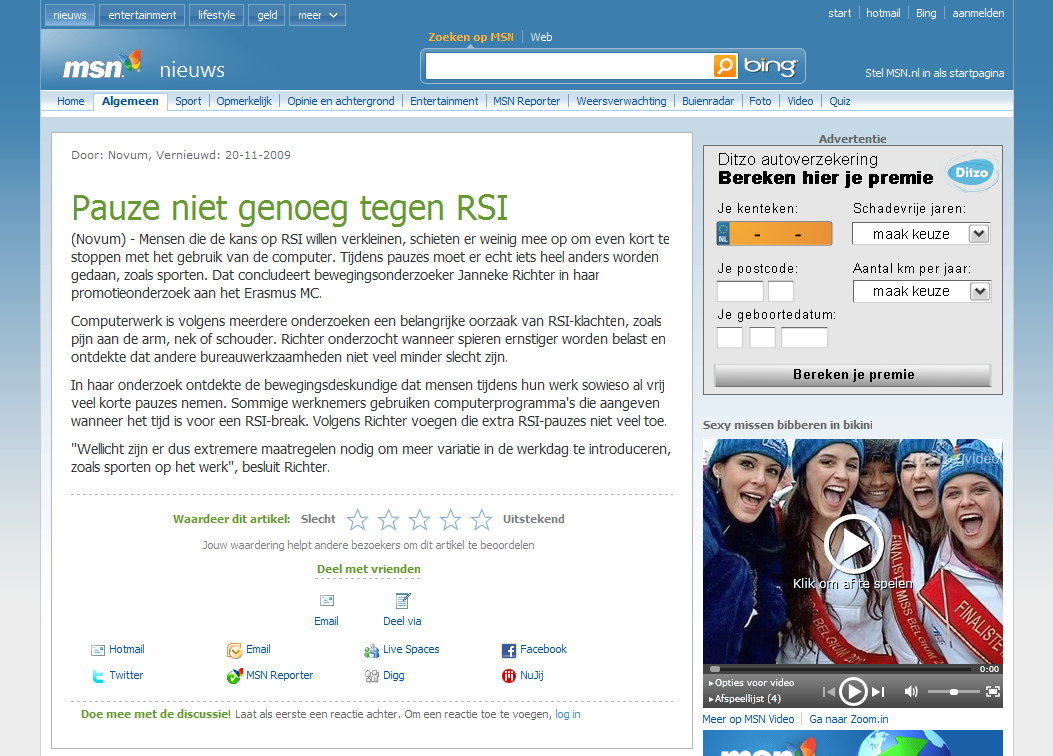Image resolution: width=1053 pixels, height=756 pixels.
Task: Click the orange Bing search magnifier button
Action: (x=725, y=66)
